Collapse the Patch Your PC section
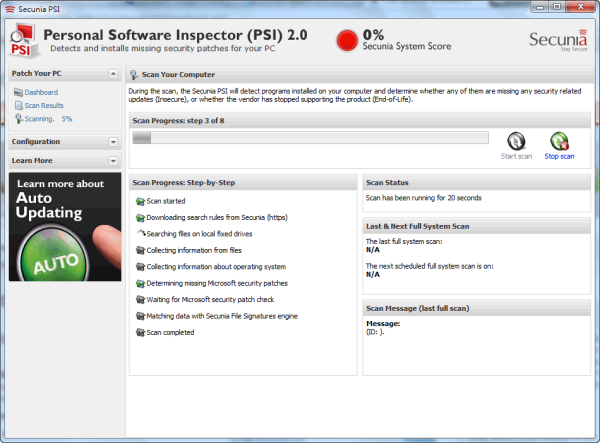This screenshot has height=443, width=600. (113, 73)
